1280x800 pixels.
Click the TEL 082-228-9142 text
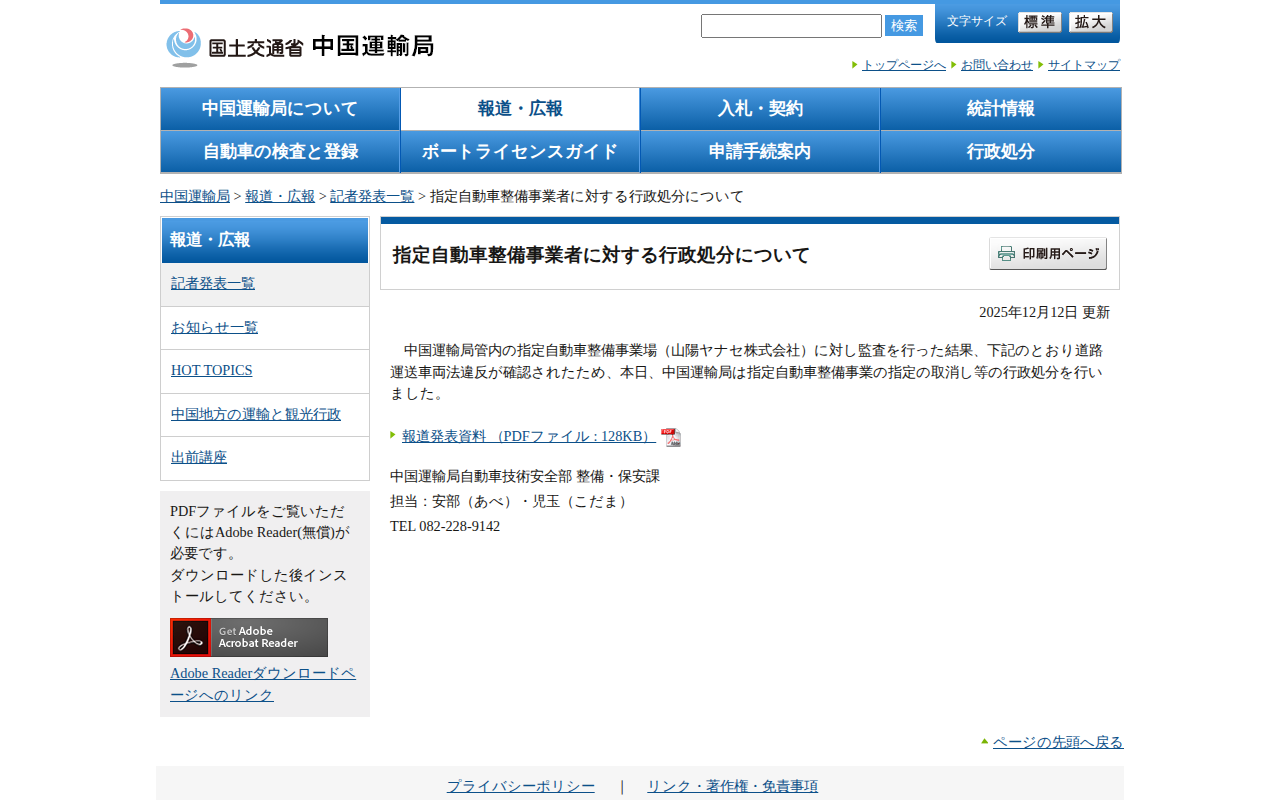point(445,526)
